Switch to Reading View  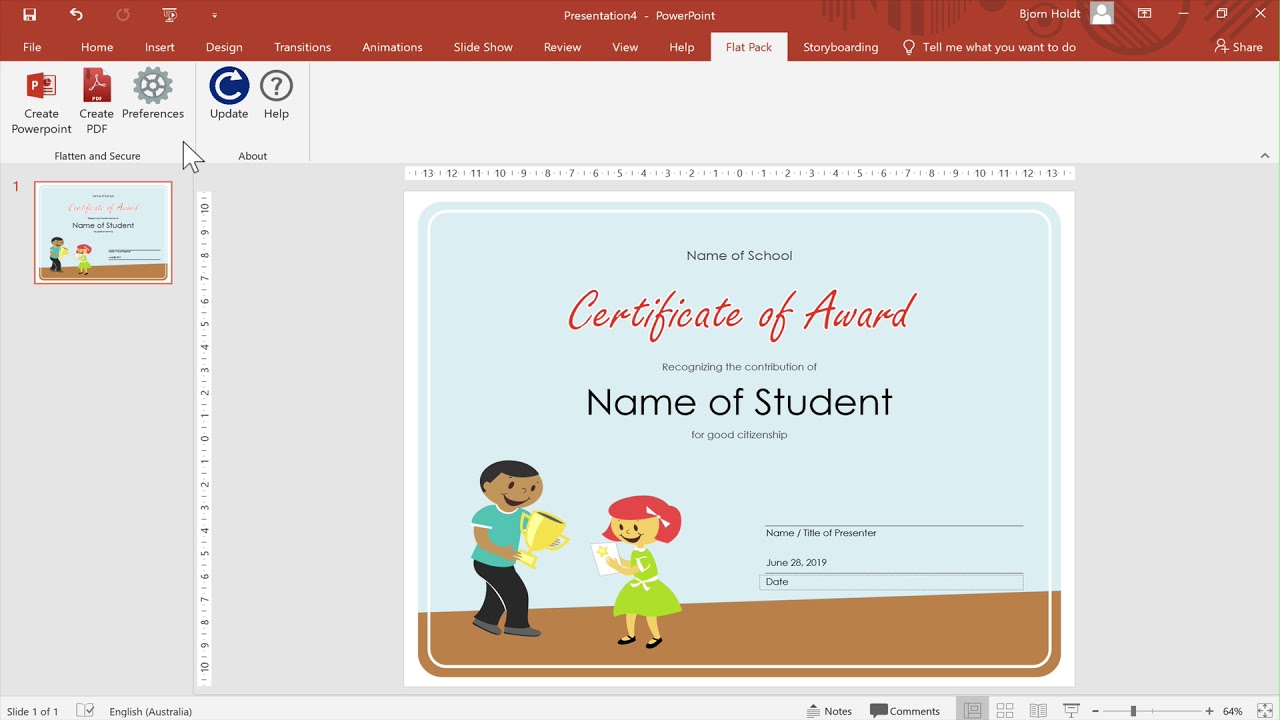(1038, 711)
